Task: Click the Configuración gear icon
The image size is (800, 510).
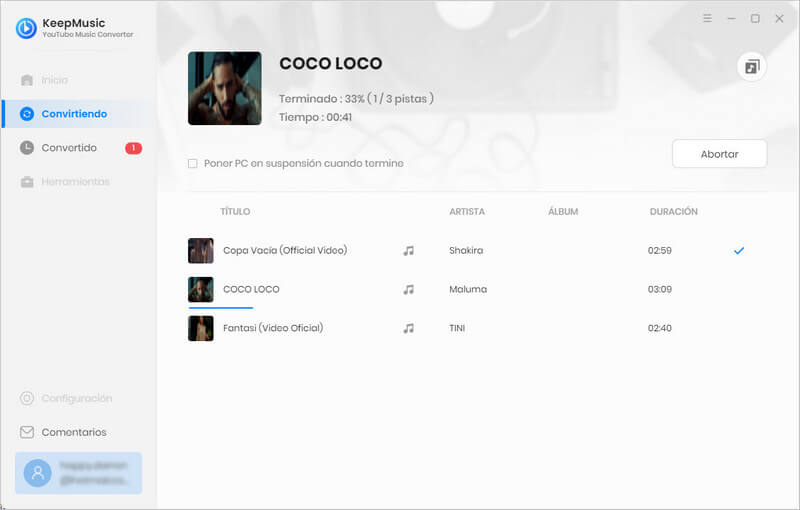Action: pos(27,398)
